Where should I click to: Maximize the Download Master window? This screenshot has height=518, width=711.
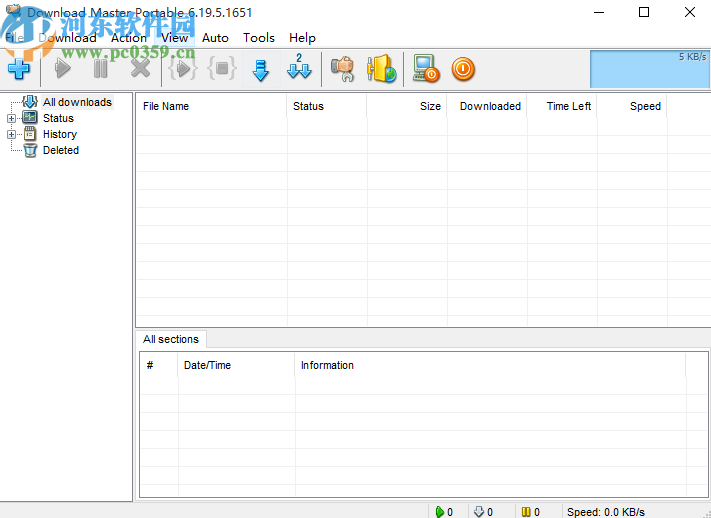(643, 12)
